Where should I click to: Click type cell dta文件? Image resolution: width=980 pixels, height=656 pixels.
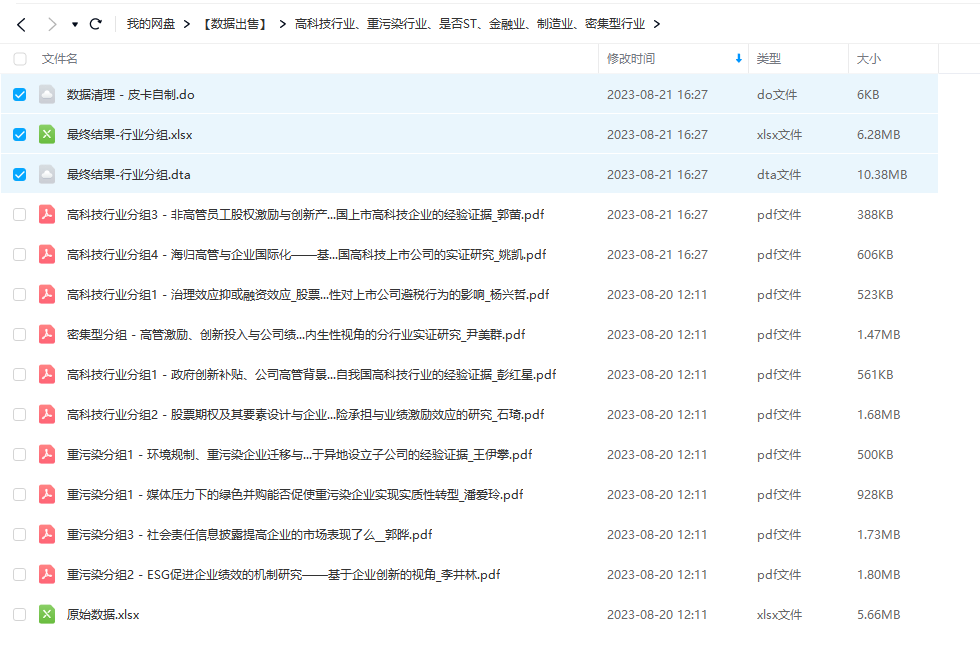(x=779, y=174)
